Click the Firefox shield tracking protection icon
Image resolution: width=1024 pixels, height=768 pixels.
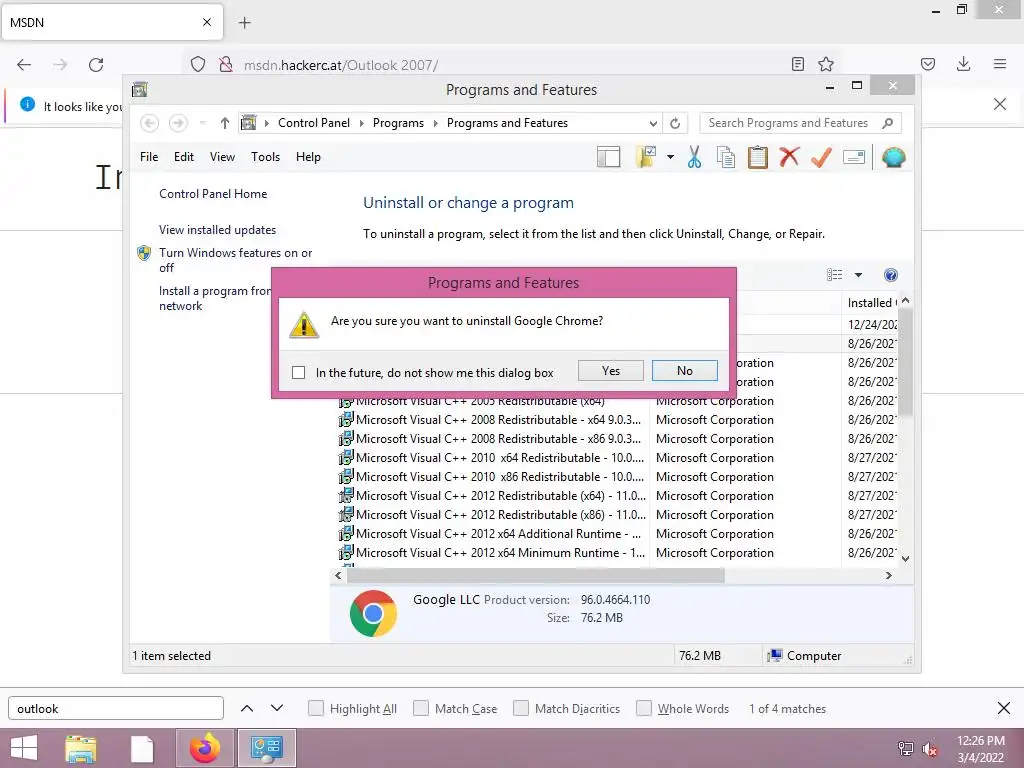coord(198,64)
